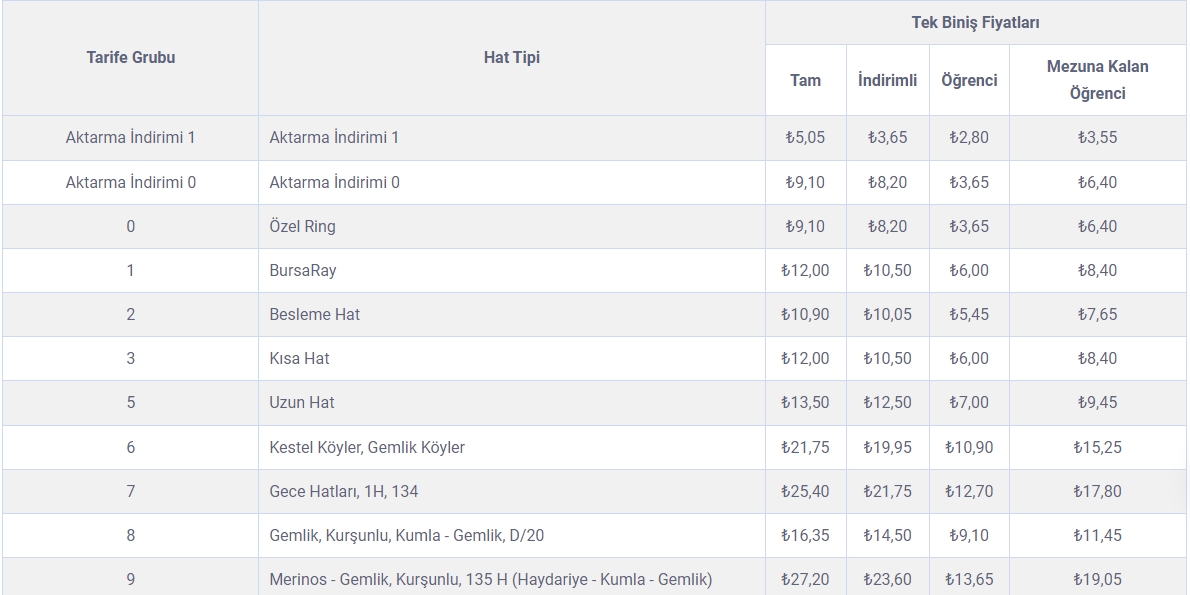
Task: Select Gece Hatları, 1H, 134 cell
Action: 512,492
